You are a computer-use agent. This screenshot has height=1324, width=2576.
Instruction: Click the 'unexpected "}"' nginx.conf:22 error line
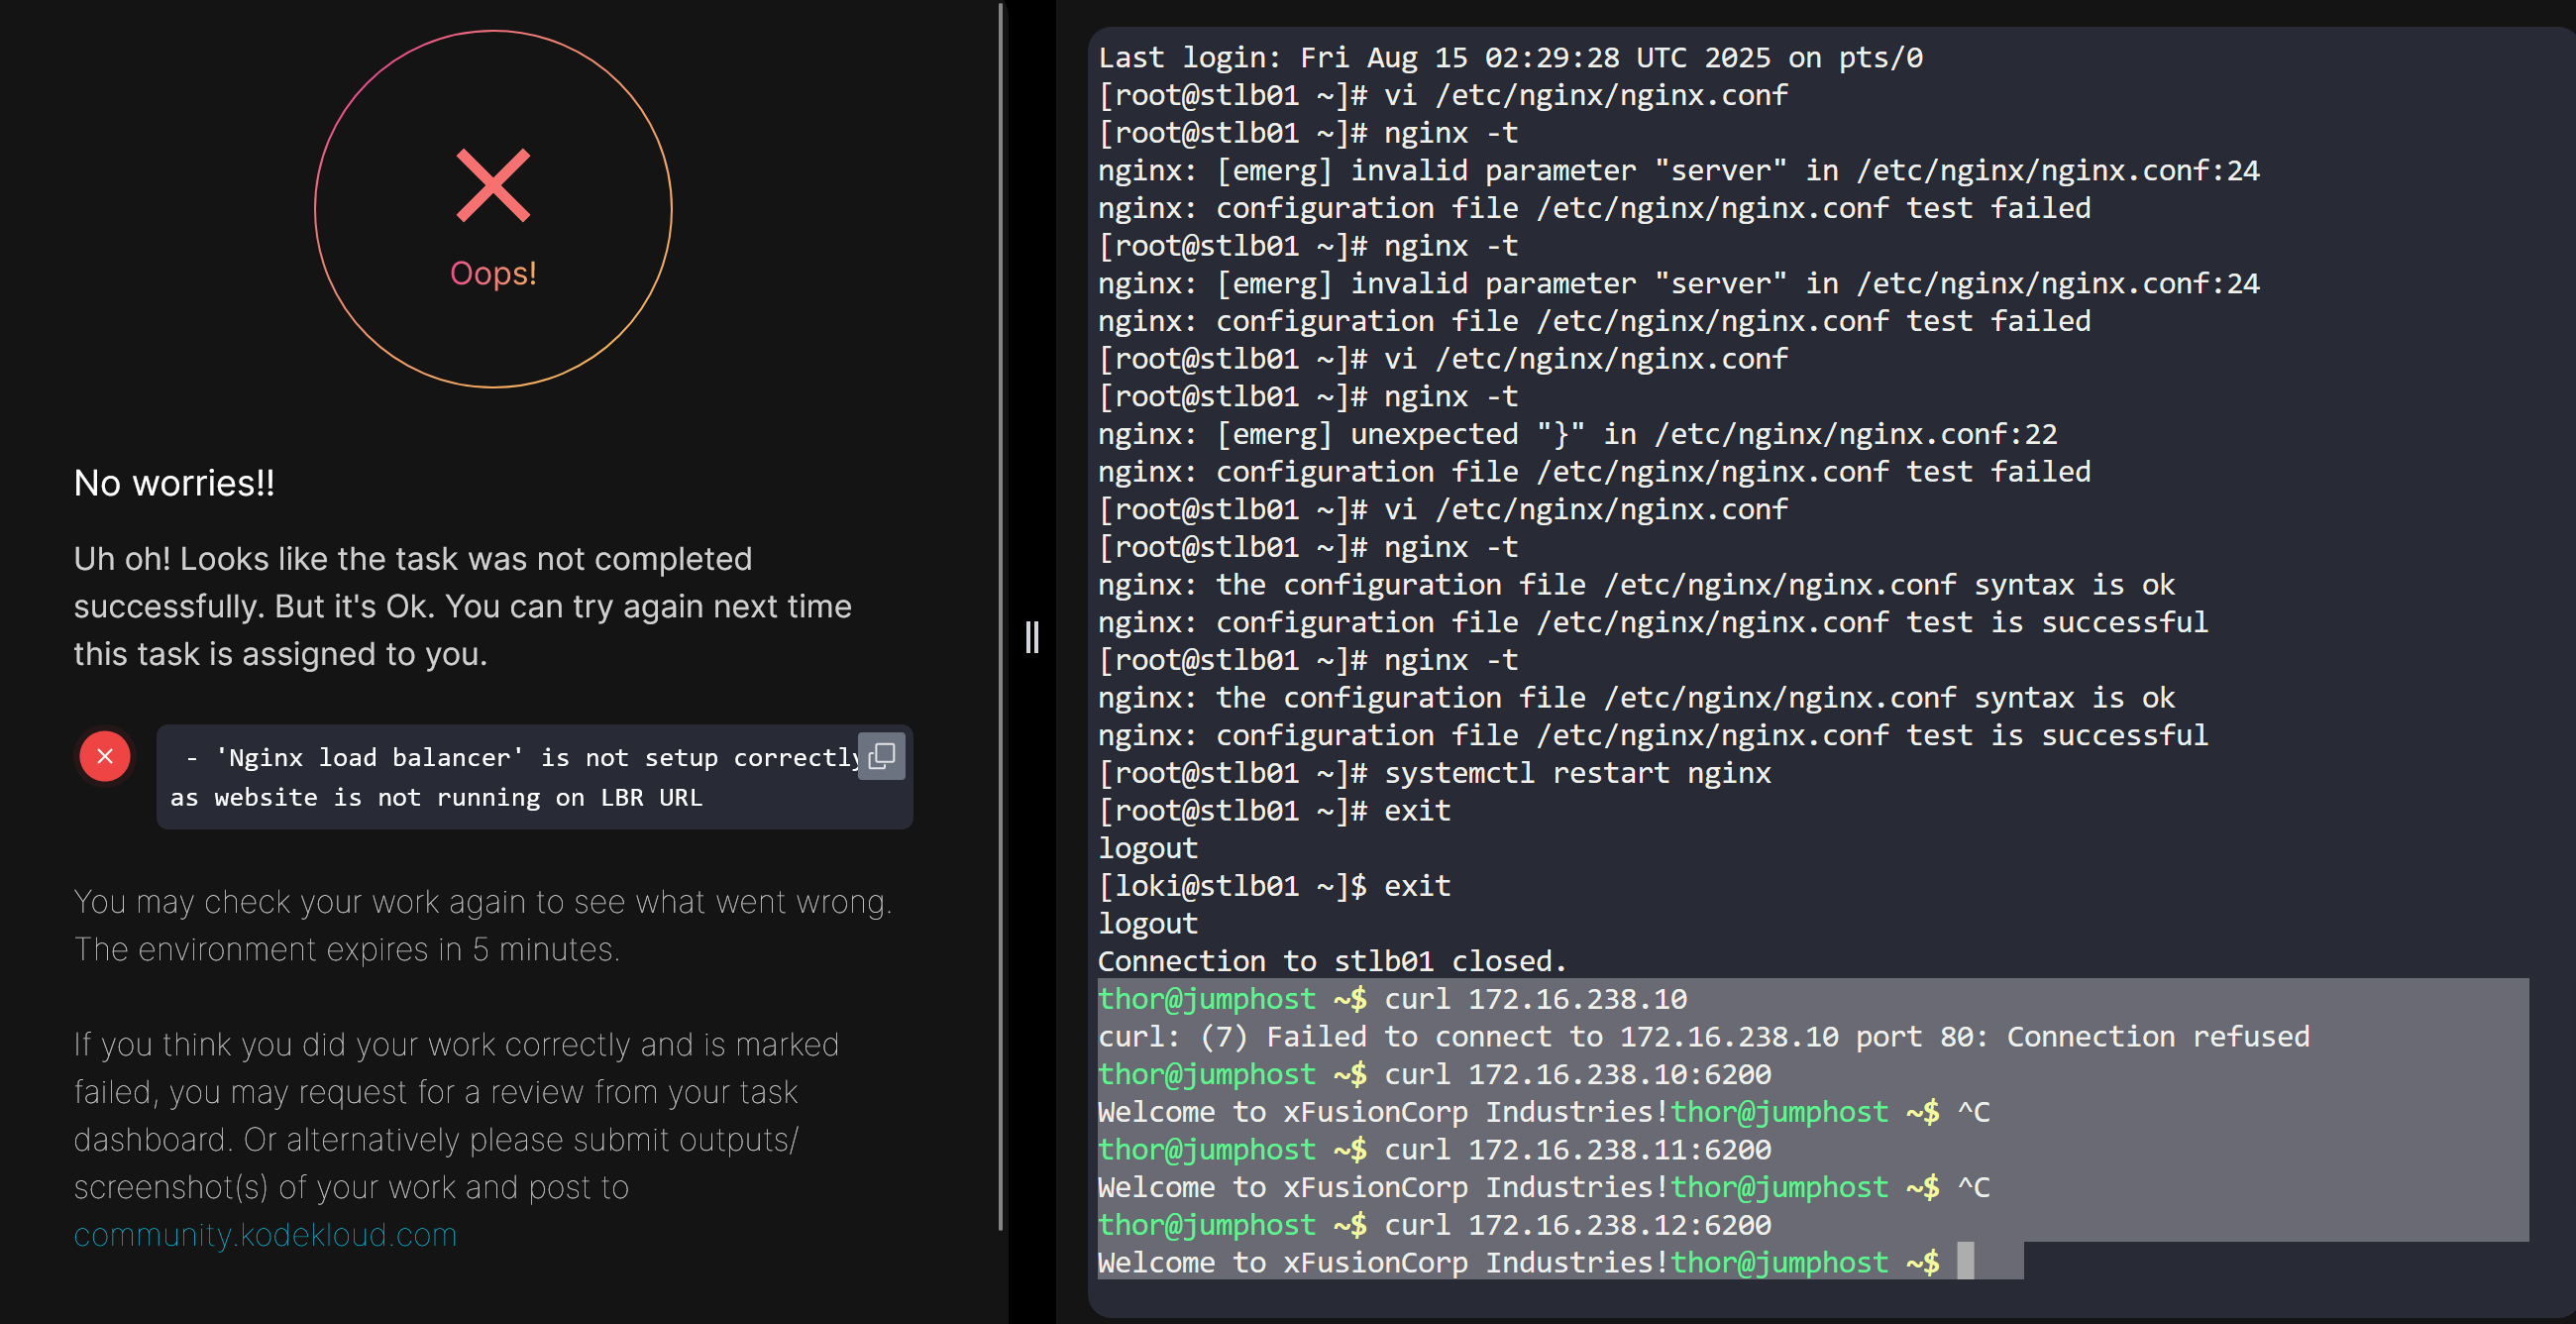tap(1577, 434)
